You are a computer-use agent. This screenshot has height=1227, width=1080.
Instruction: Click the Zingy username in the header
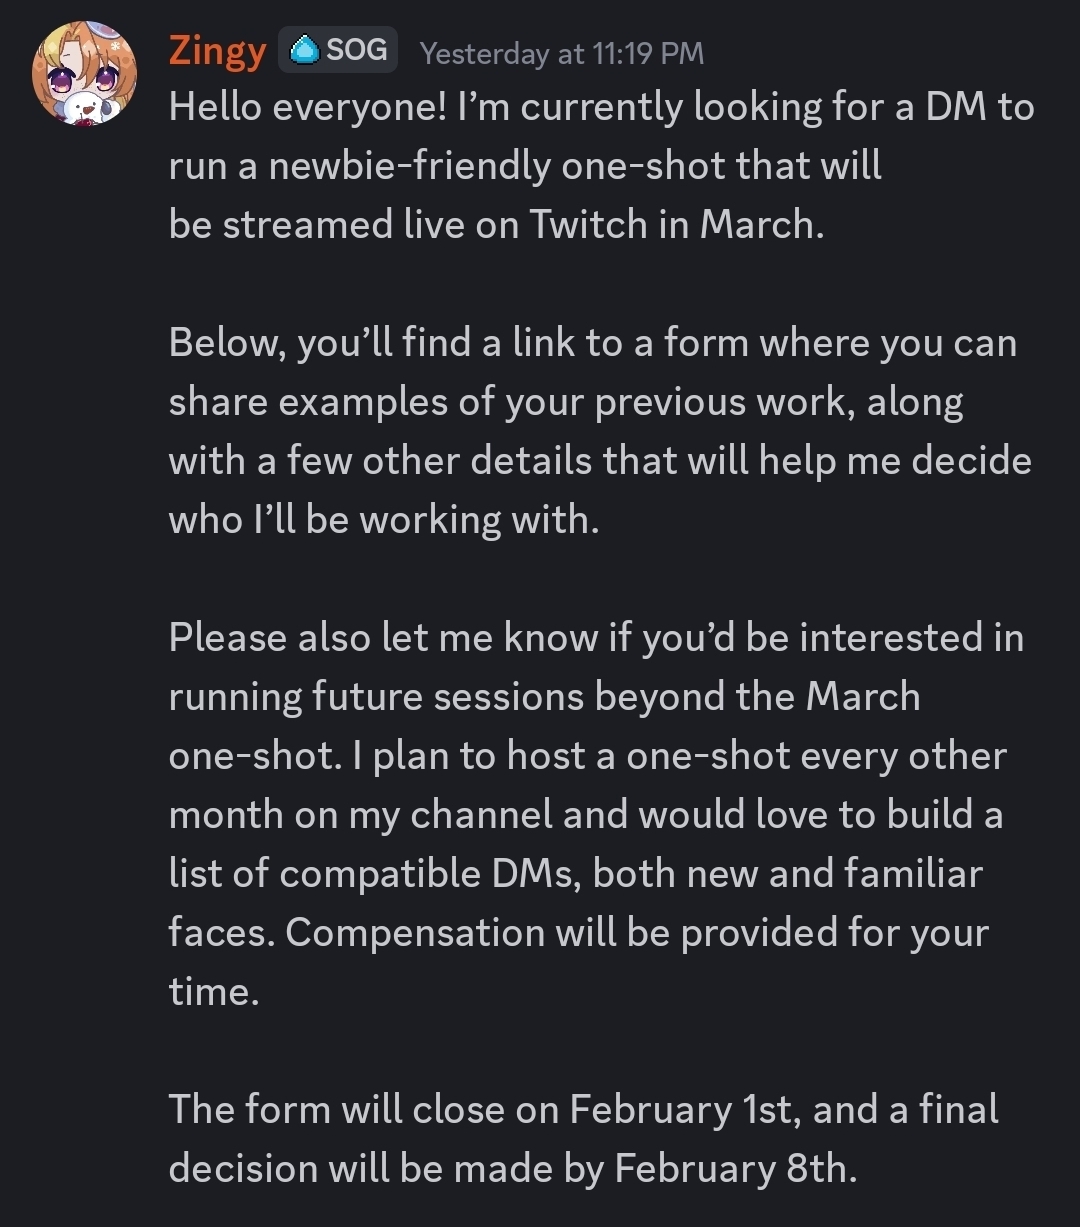(217, 51)
